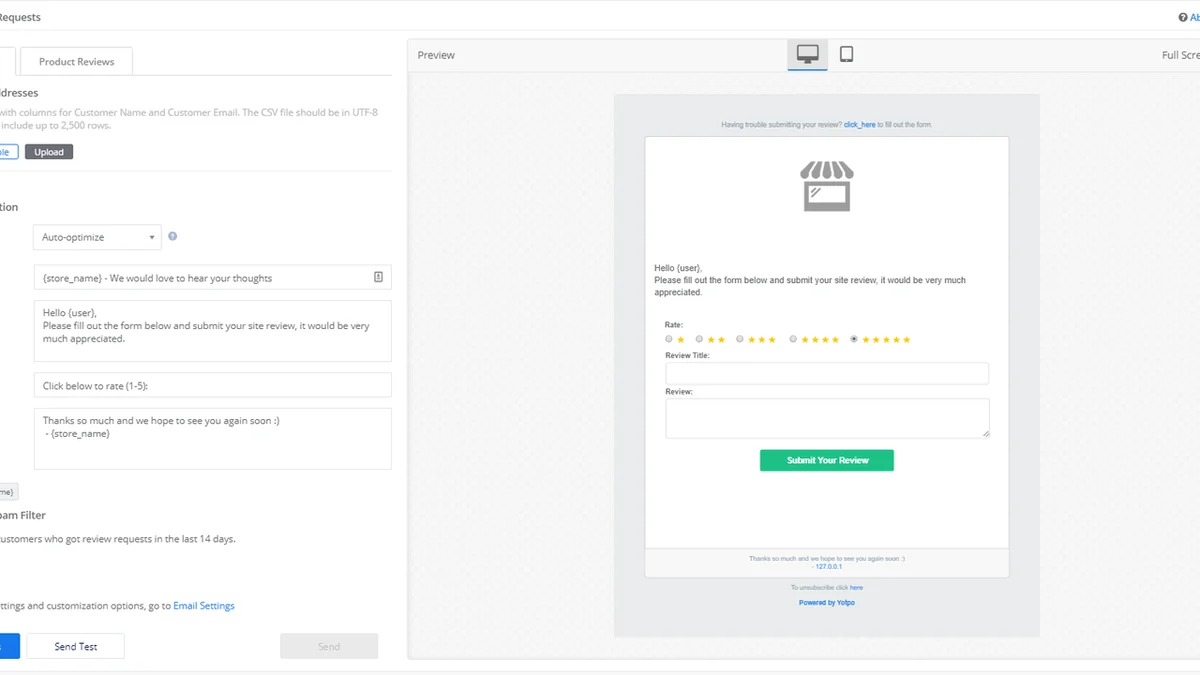Click insert-variable icon inside subject field
The image size is (1200, 675).
(x=377, y=277)
